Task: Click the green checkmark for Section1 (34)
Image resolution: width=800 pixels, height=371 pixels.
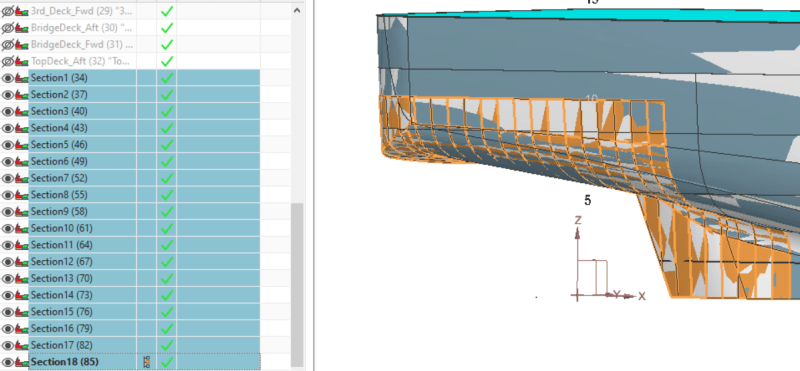Action: (167, 78)
